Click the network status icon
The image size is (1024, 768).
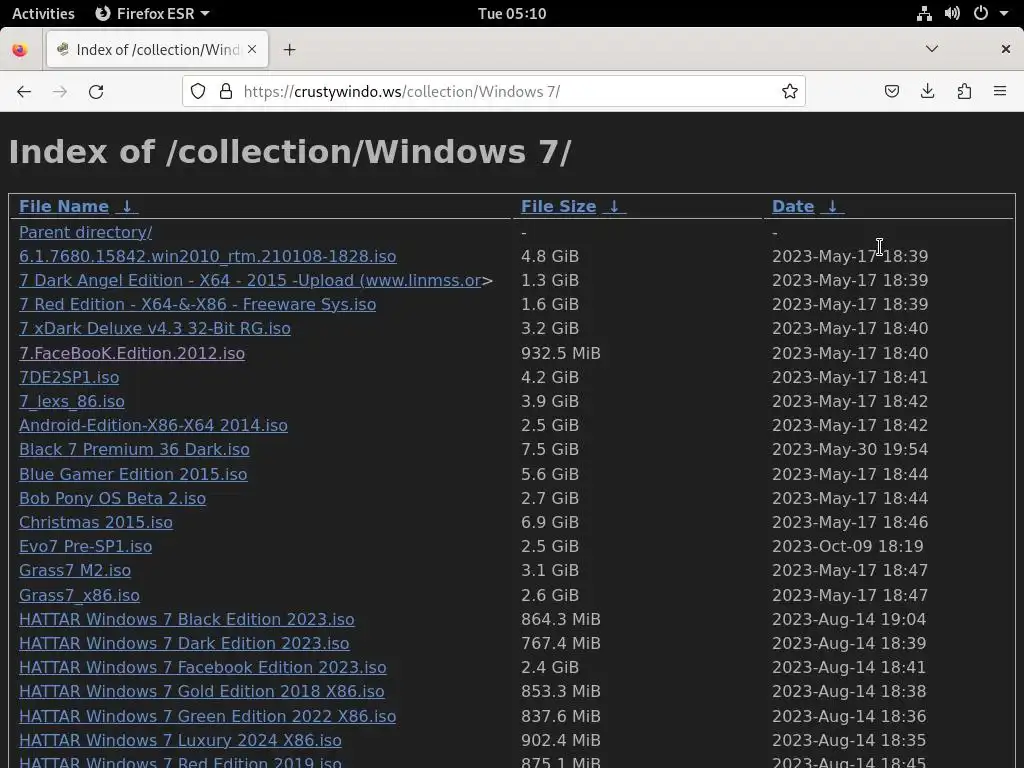tap(924, 13)
